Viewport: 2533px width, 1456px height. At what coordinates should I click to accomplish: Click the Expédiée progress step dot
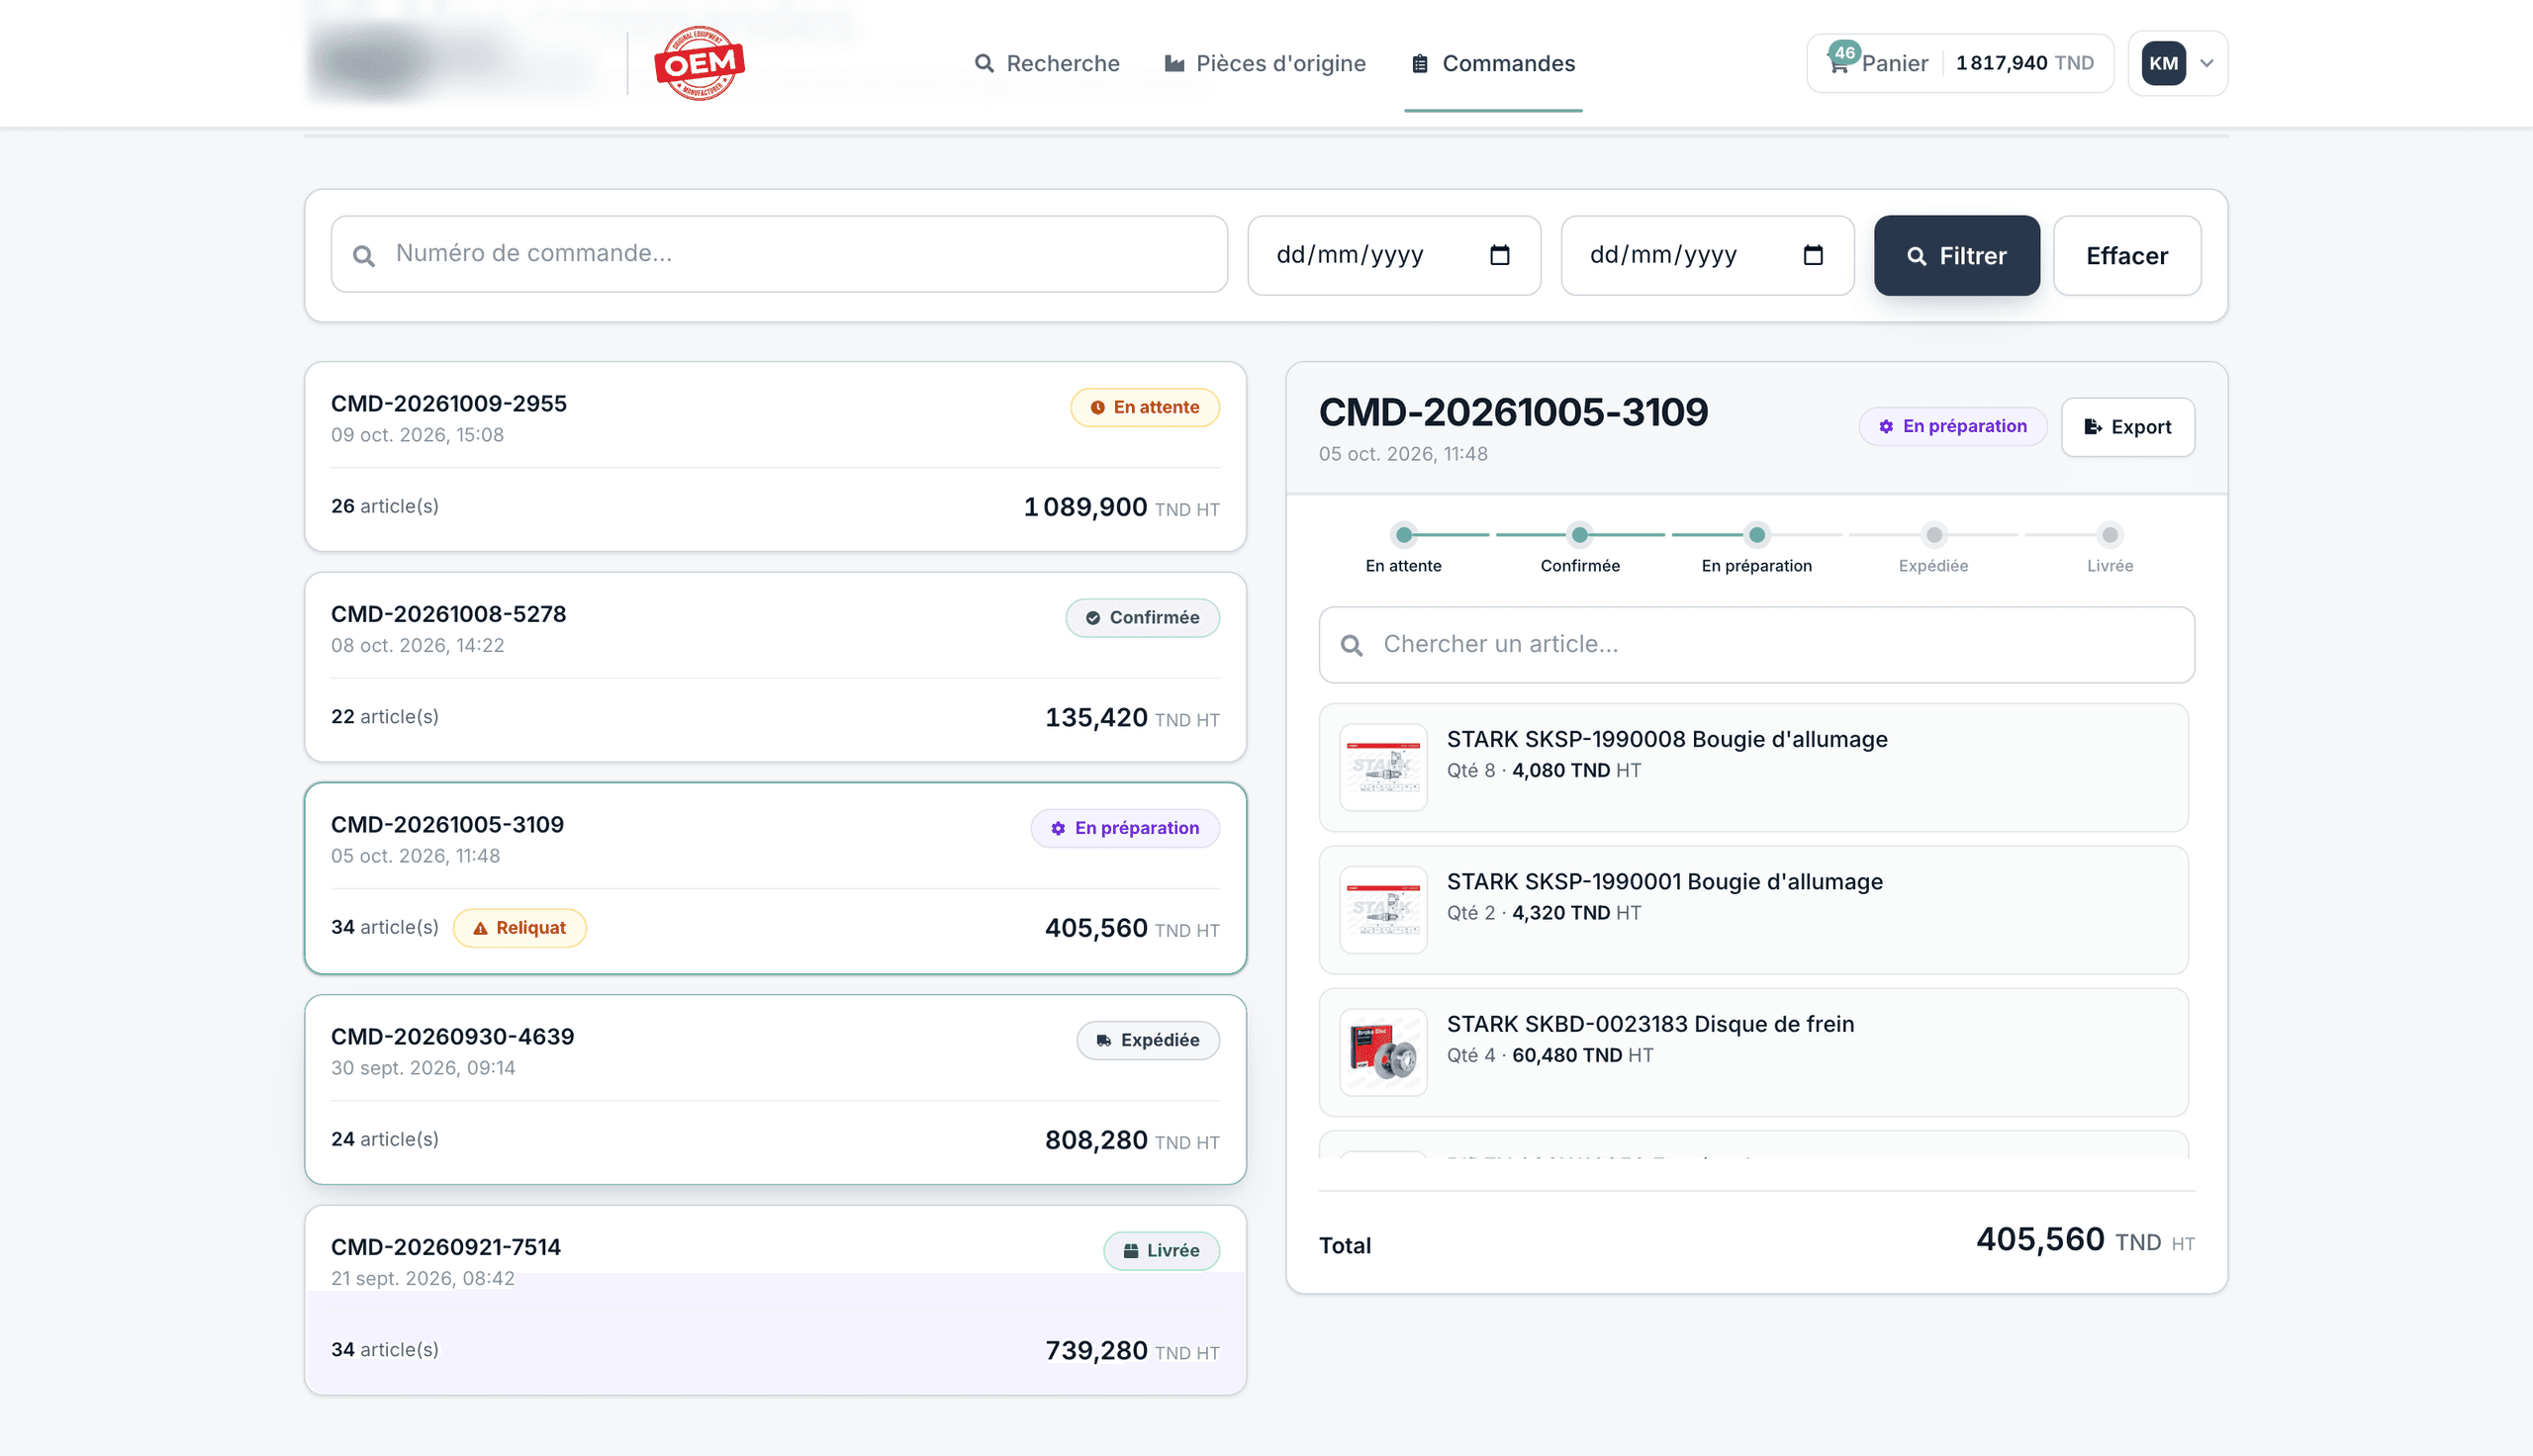1933,535
